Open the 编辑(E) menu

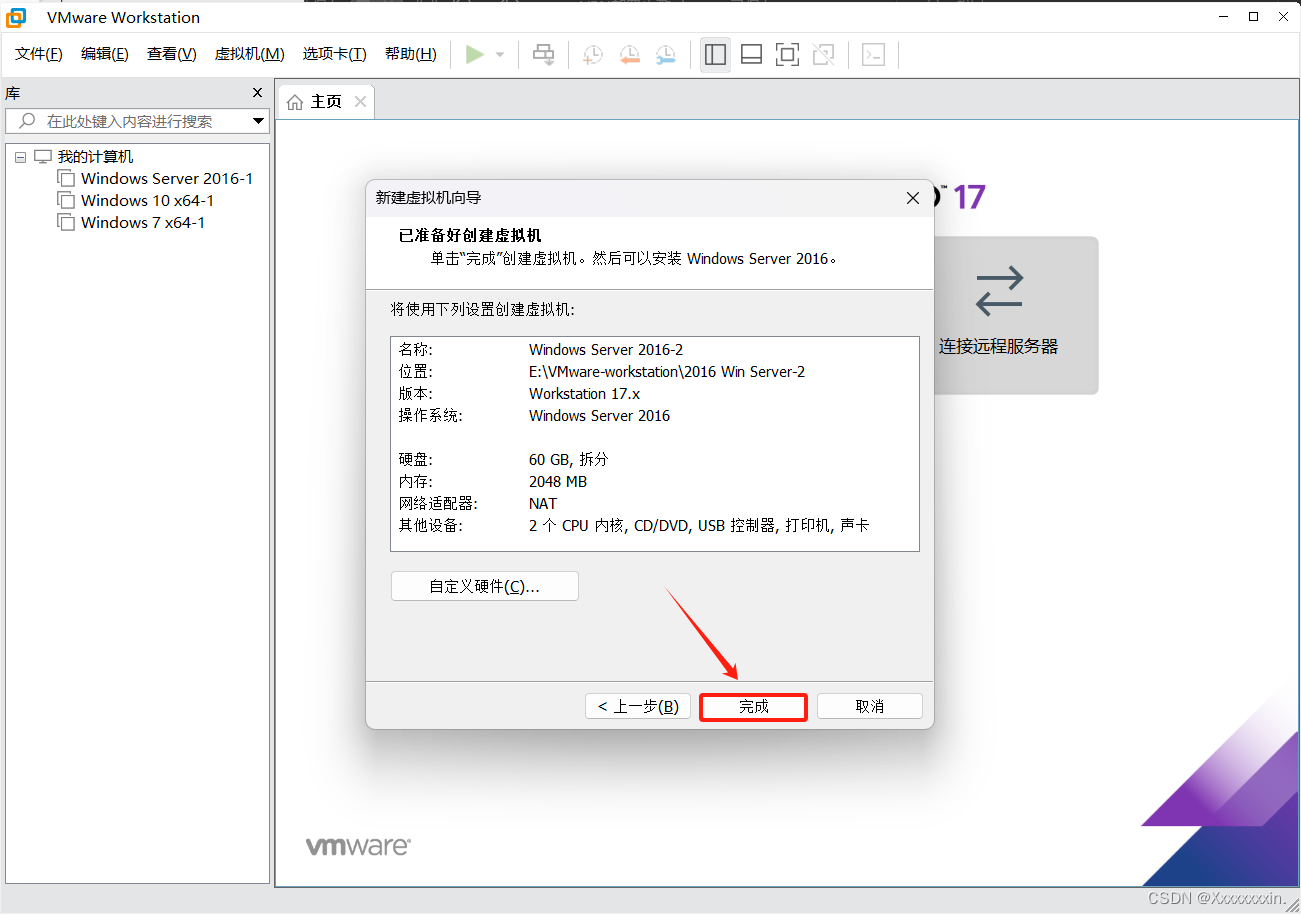coord(105,54)
